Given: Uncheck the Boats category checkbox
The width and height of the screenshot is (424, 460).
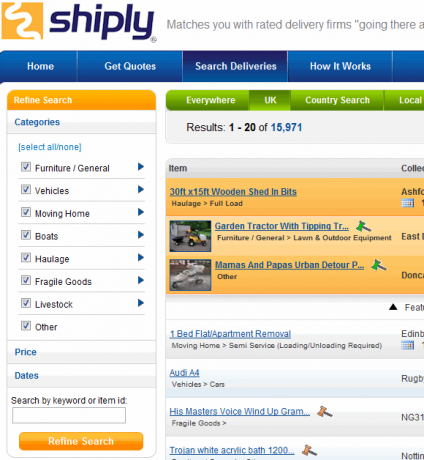Looking at the screenshot, I should point(26,235).
